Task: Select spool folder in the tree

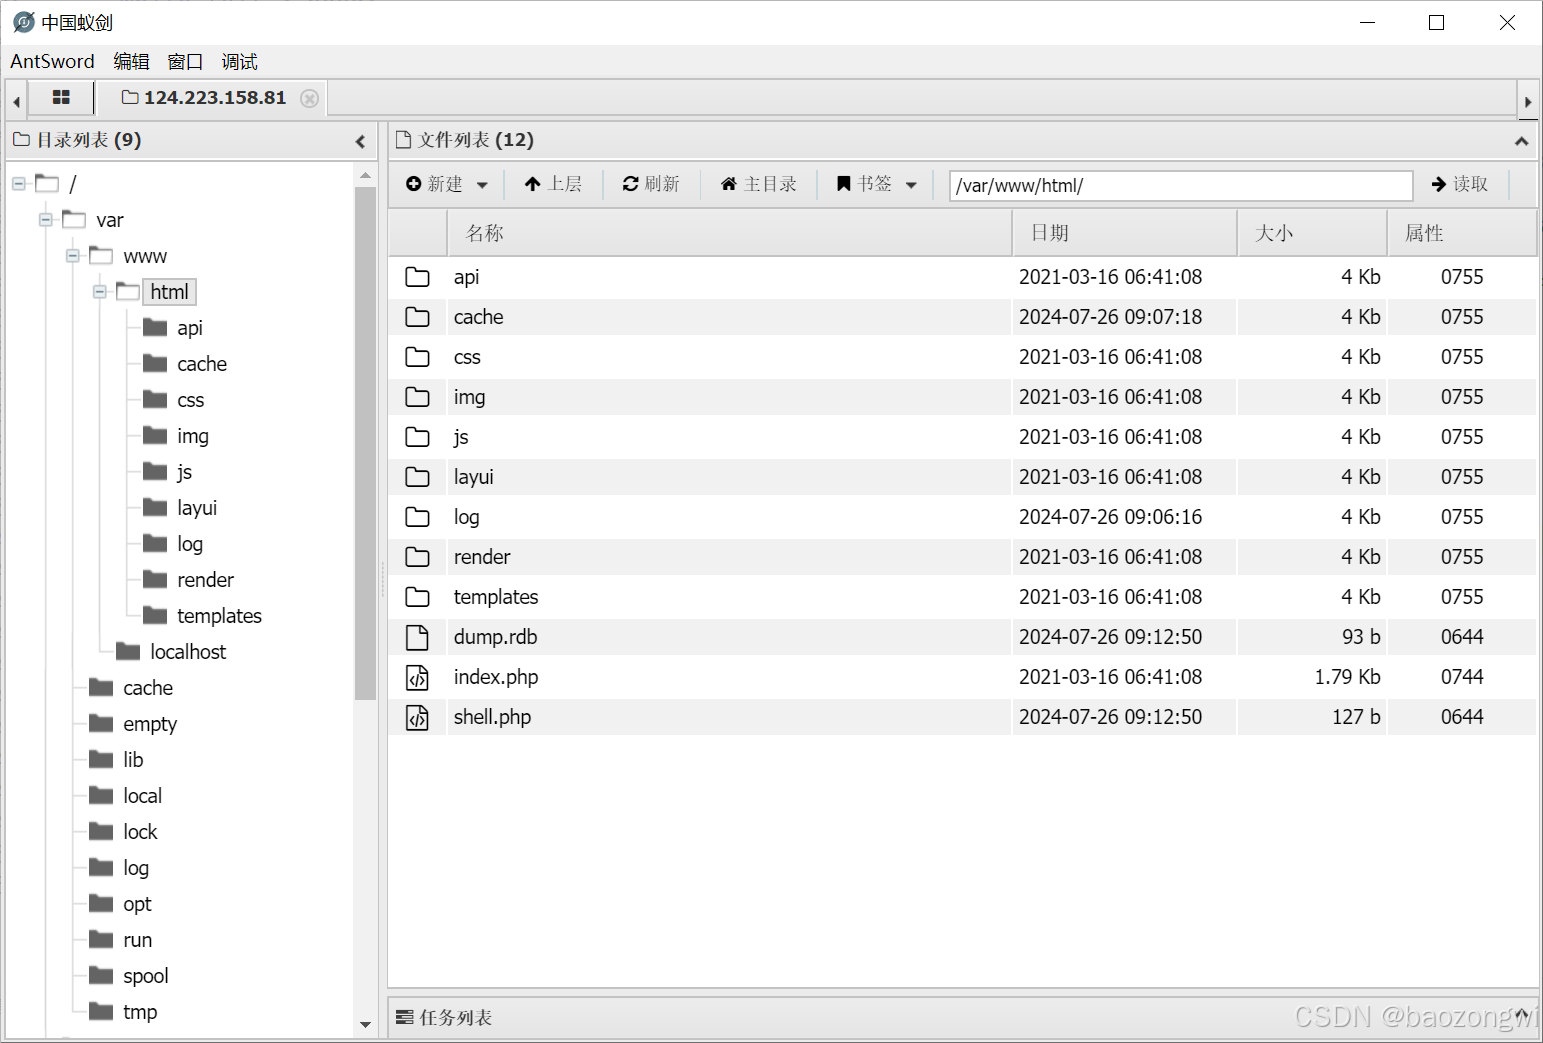Action: [x=146, y=976]
